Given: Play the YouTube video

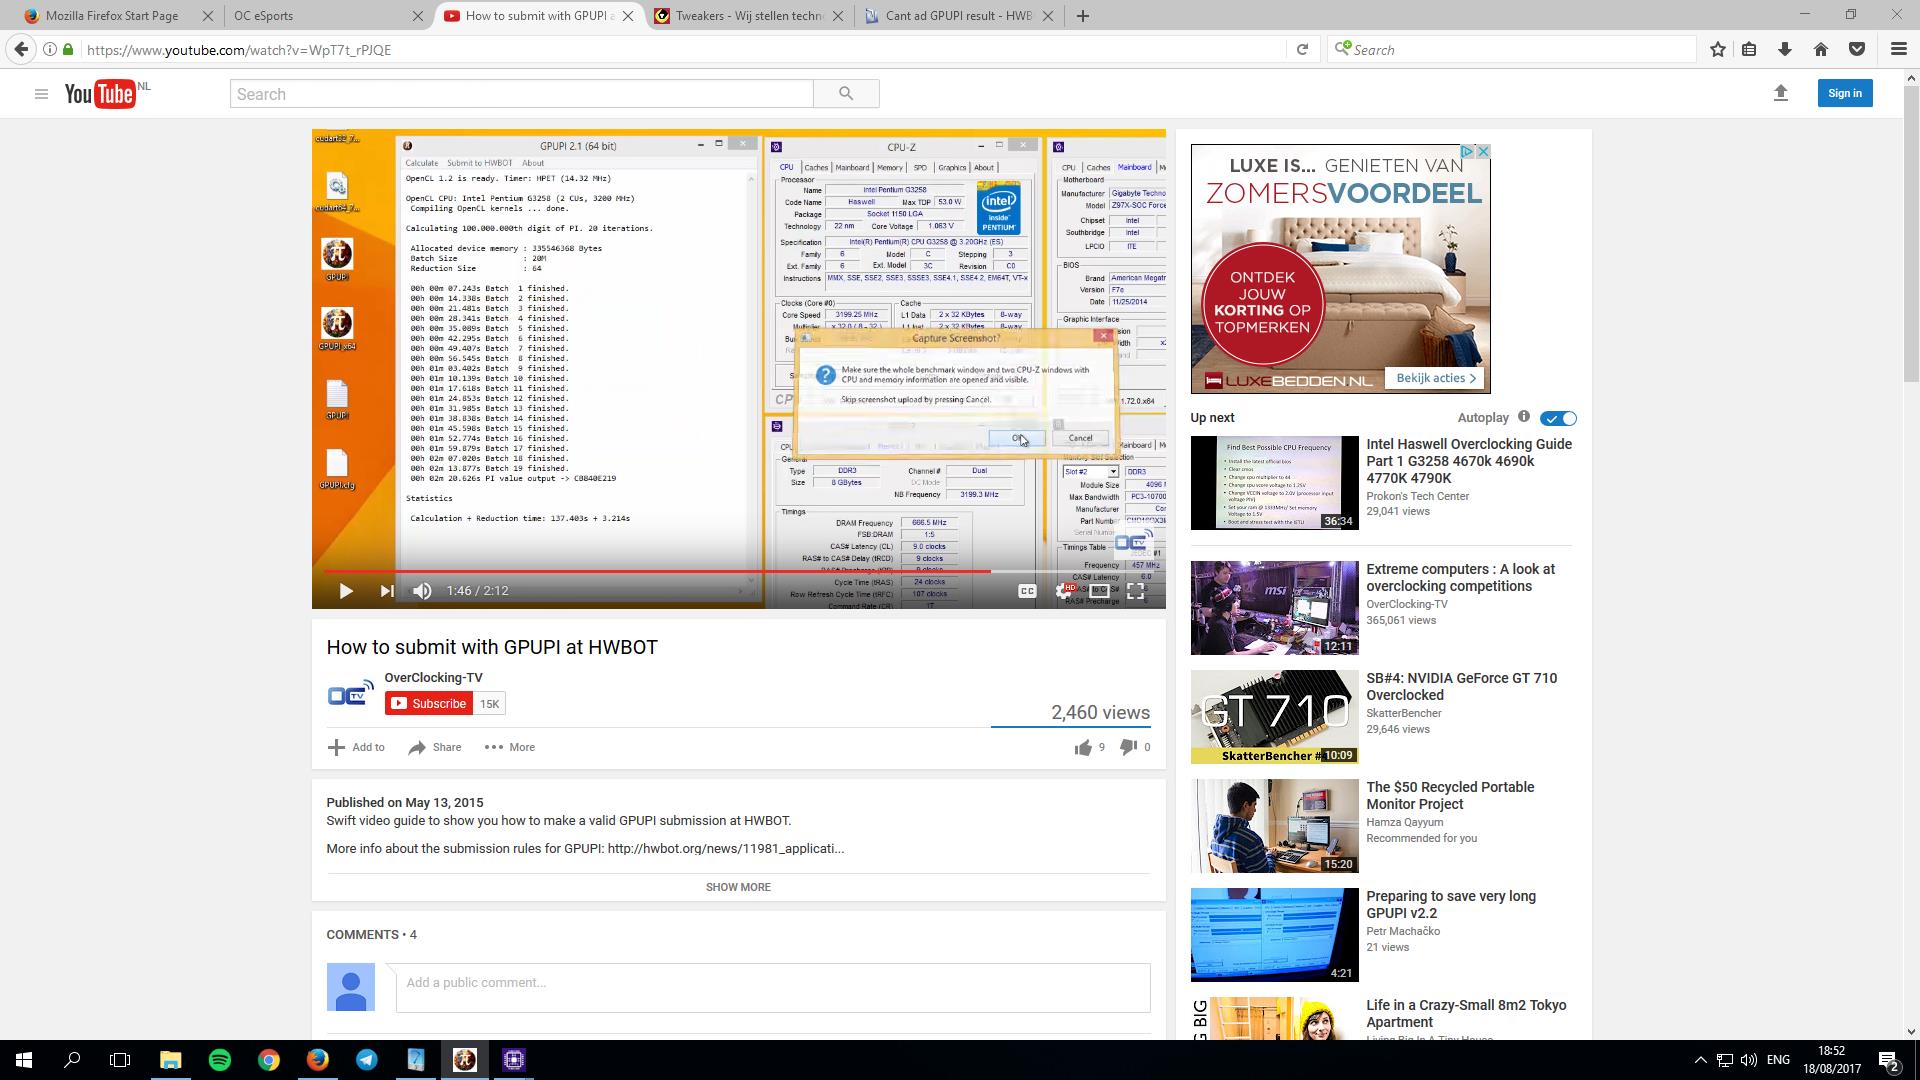Looking at the screenshot, I should [x=346, y=591].
